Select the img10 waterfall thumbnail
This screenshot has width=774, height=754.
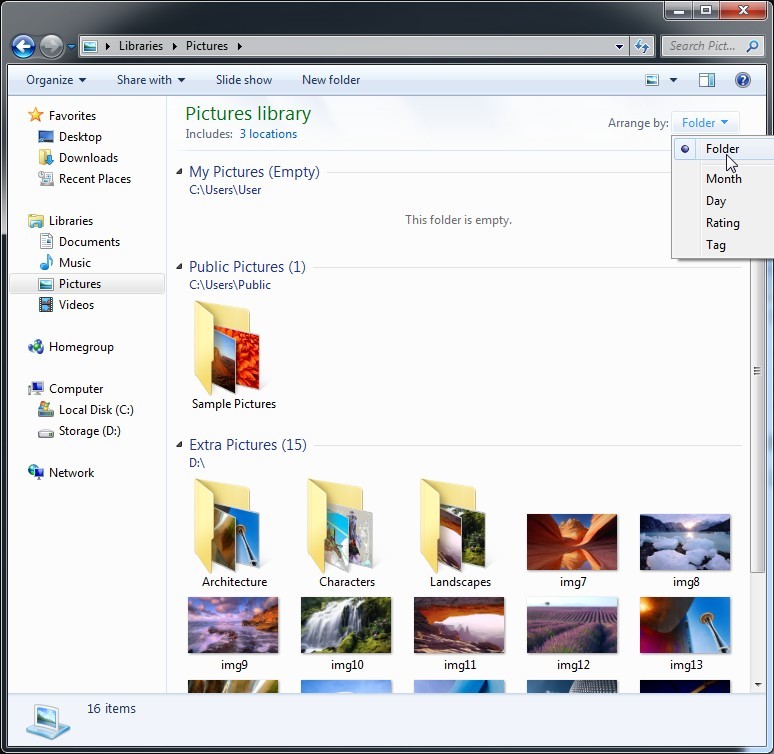[346, 625]
